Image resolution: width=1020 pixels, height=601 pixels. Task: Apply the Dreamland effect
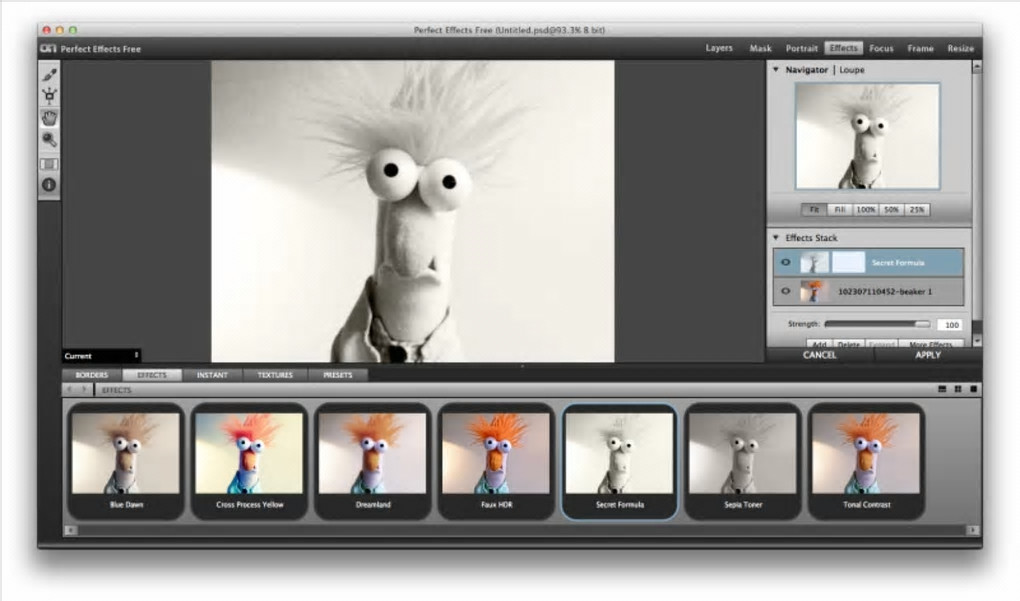click(x=373, y=461)
